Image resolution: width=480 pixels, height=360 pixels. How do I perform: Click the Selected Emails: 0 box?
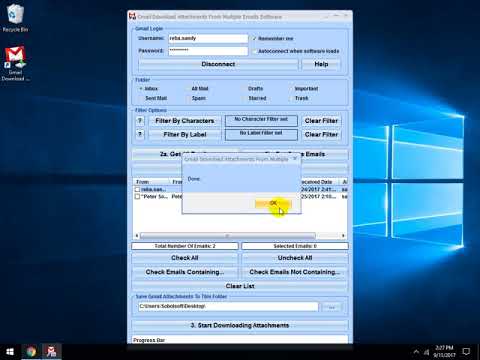coord(295,246)
